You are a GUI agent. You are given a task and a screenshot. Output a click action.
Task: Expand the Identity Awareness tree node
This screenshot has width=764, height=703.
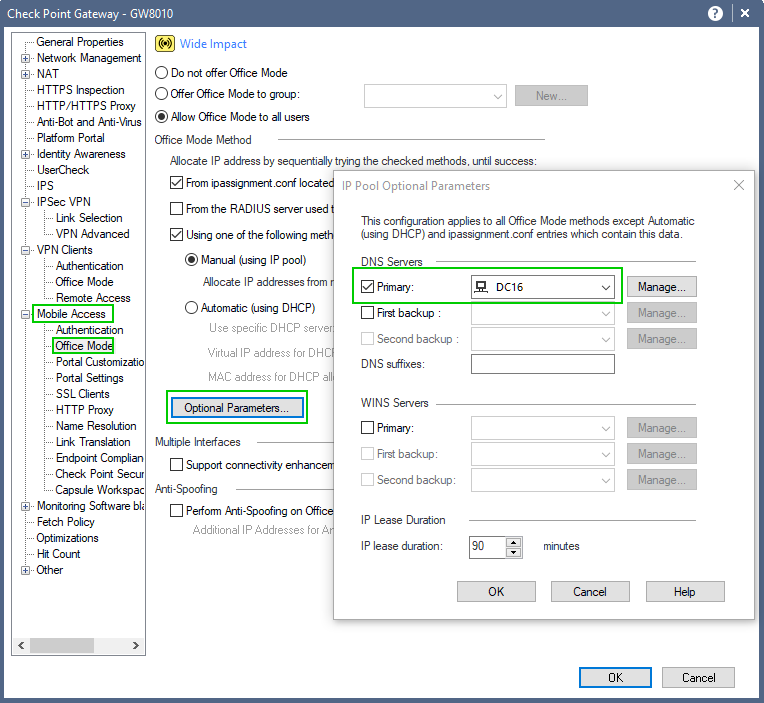pos(25,154)
